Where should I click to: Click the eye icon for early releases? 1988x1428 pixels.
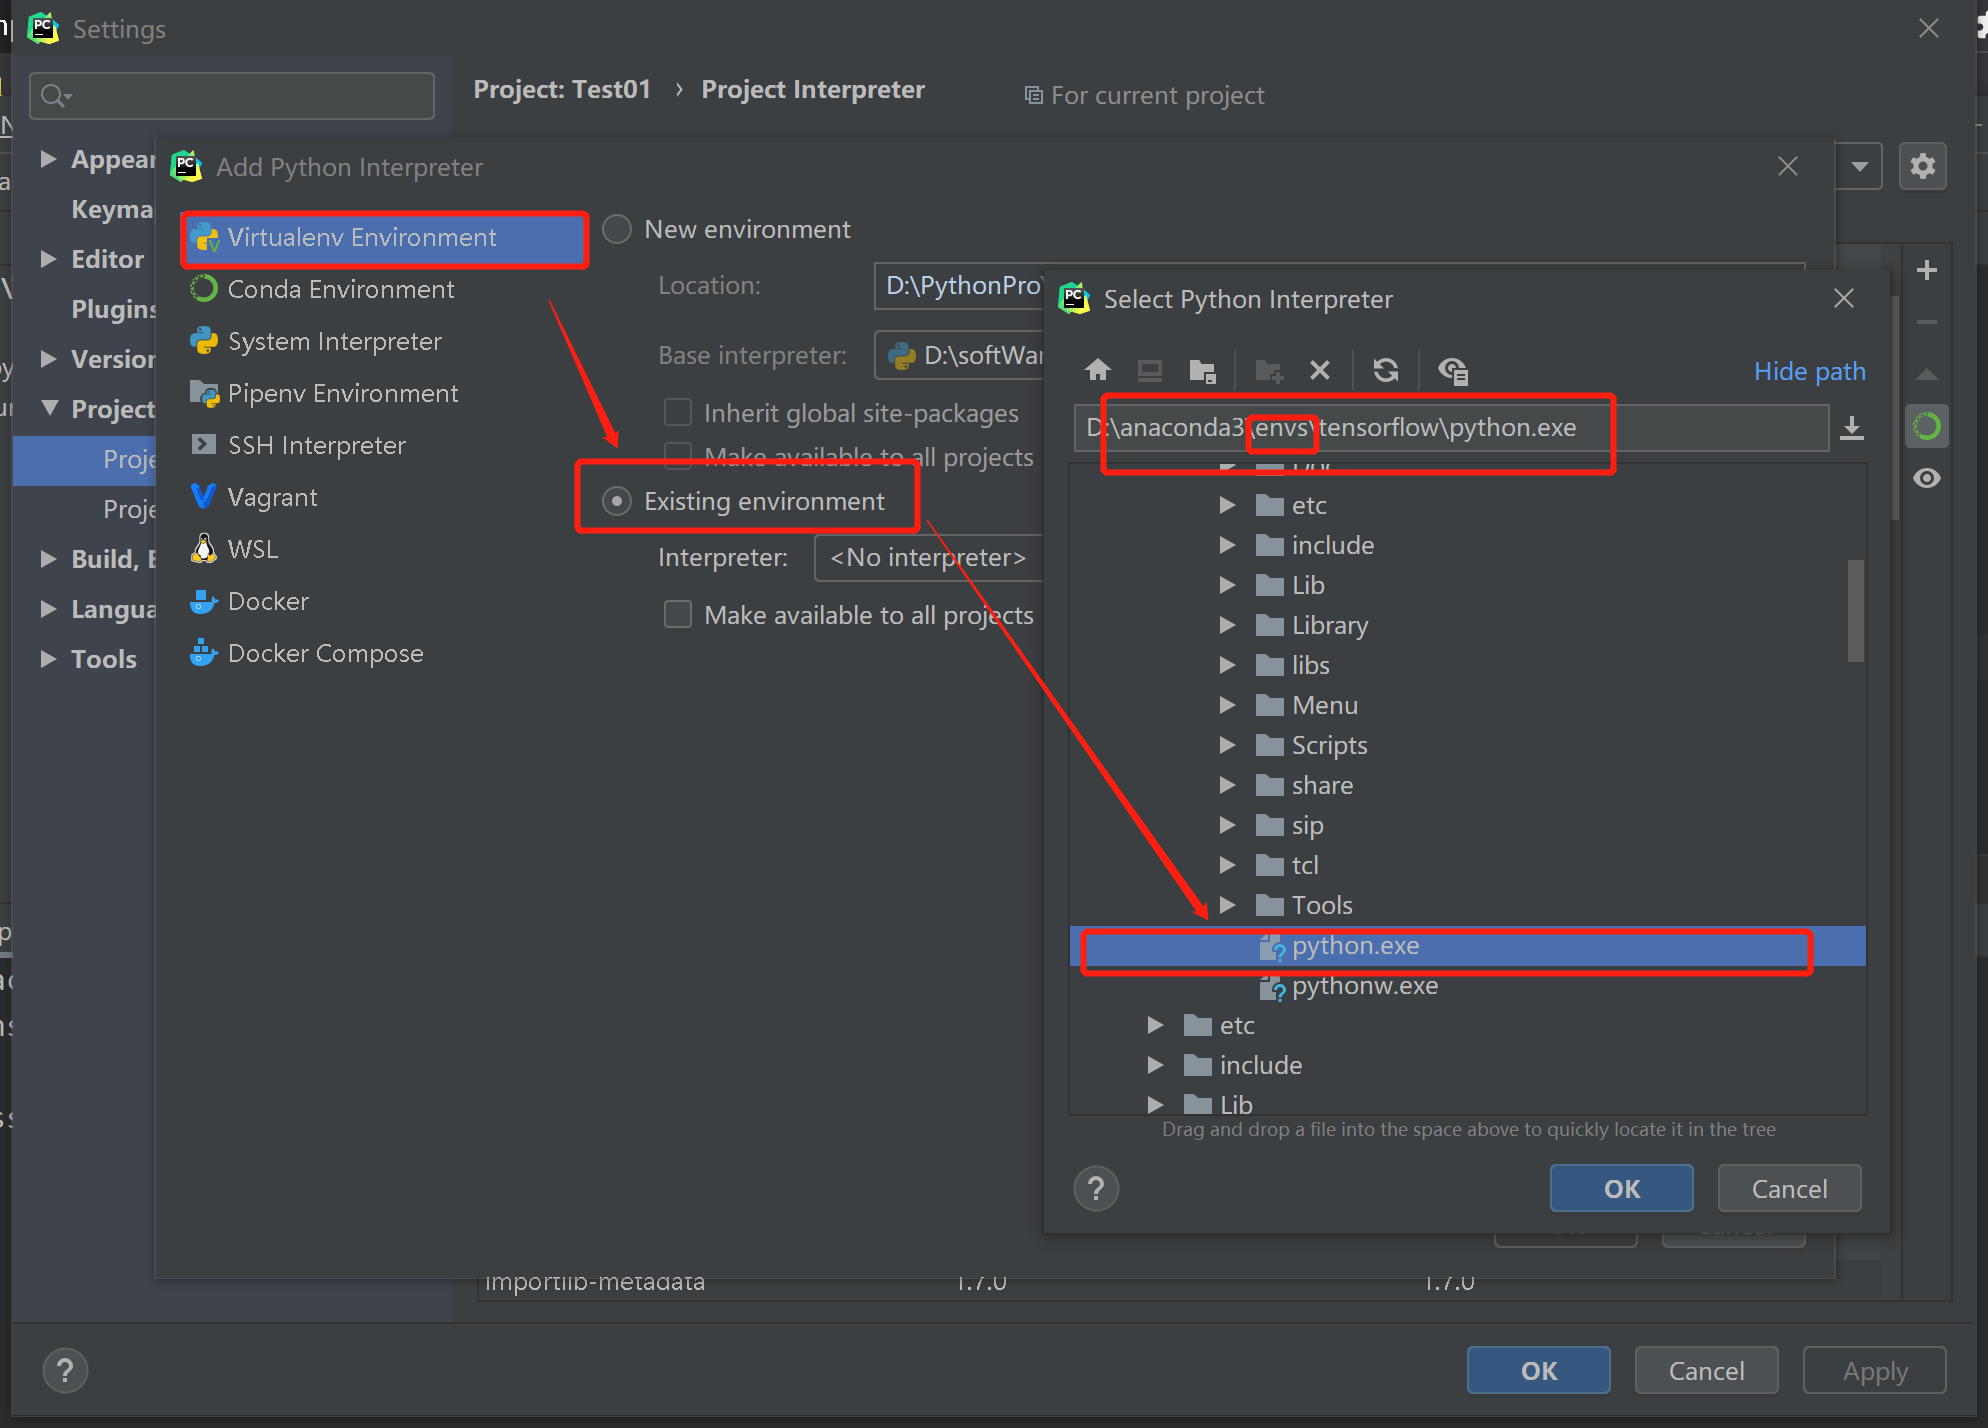tap(1926, 478)
